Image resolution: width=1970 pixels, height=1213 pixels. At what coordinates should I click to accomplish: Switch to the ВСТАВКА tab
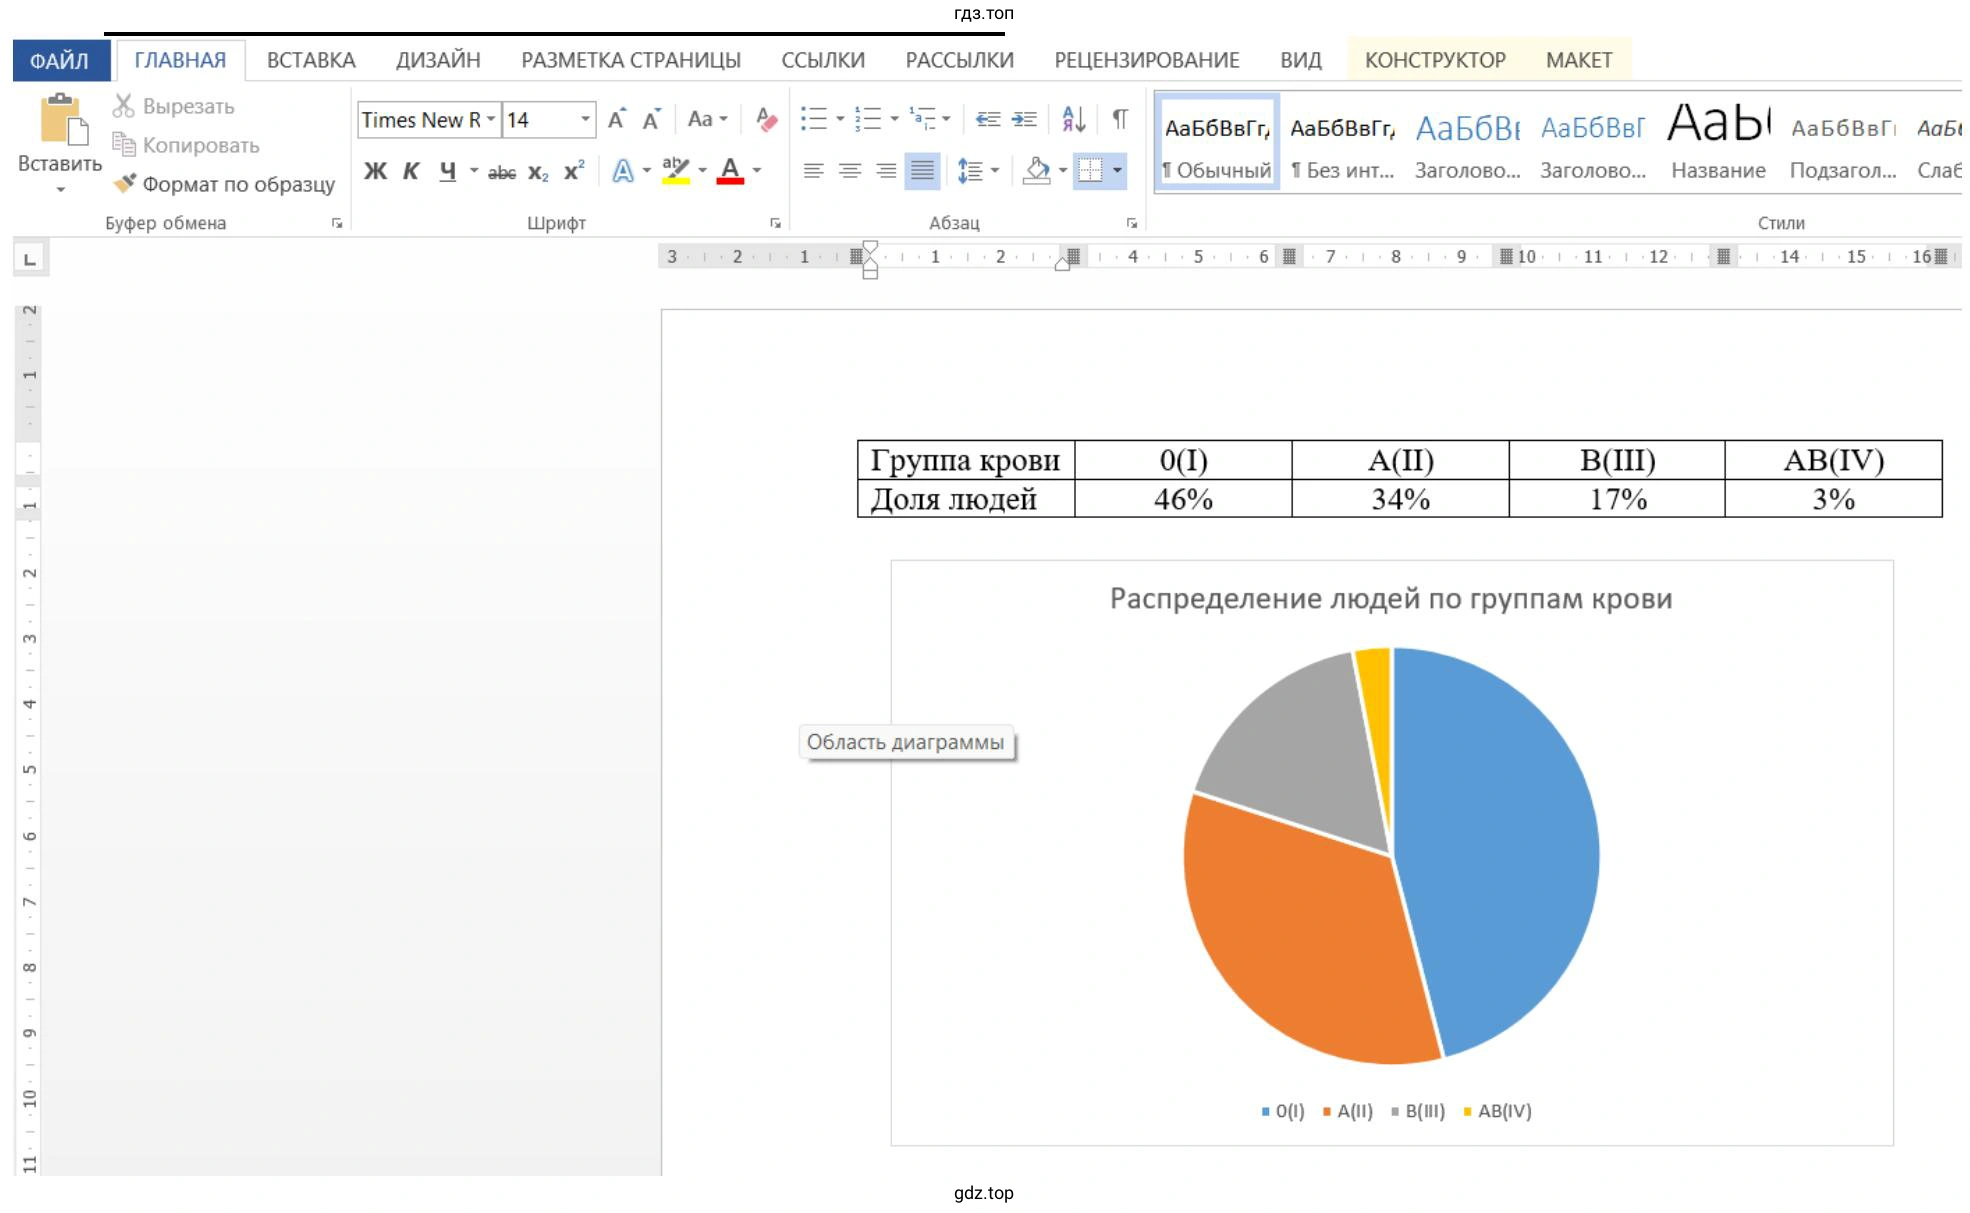[x=311, y=60]
